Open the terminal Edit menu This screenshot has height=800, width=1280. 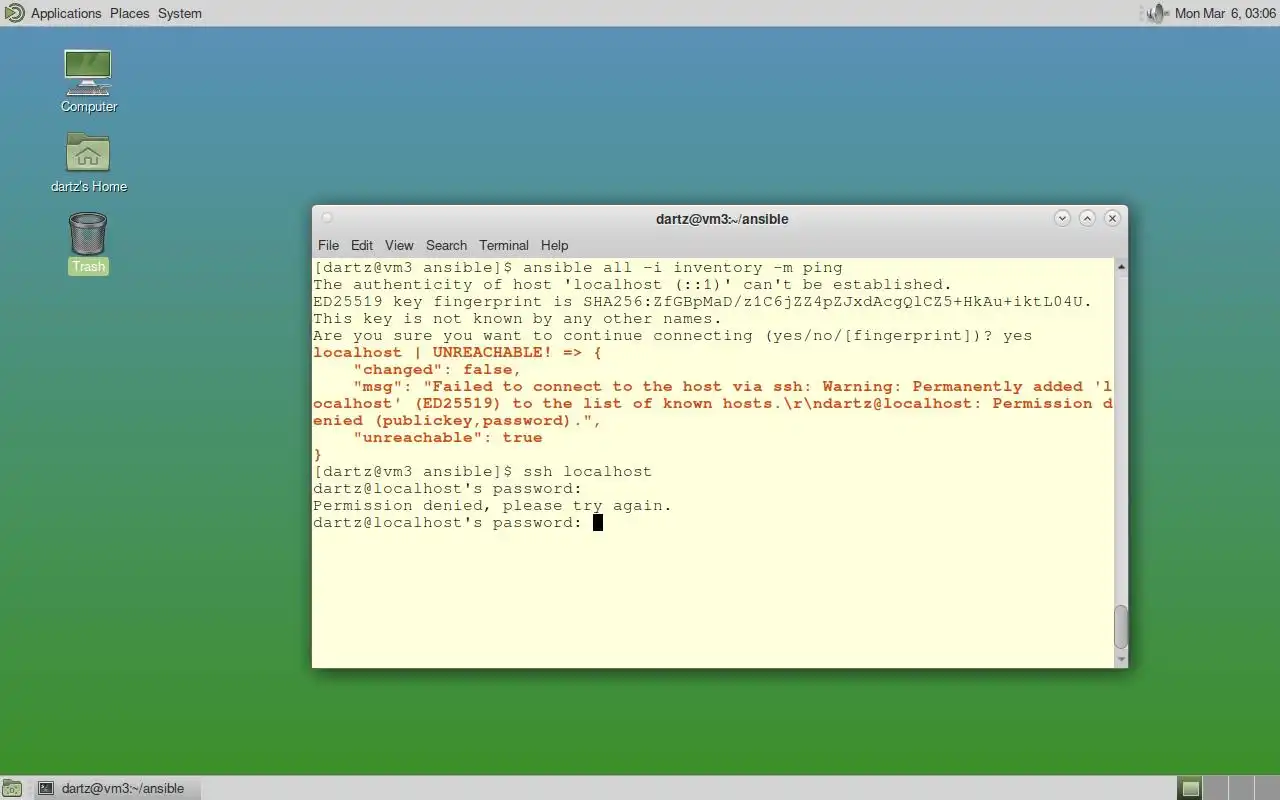(x=362, y=245)
